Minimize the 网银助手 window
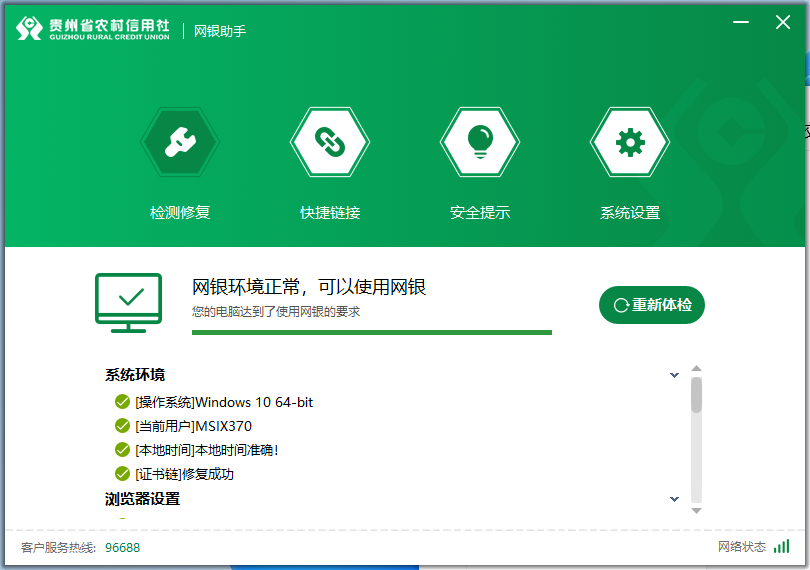 click(x=739, y=23)
